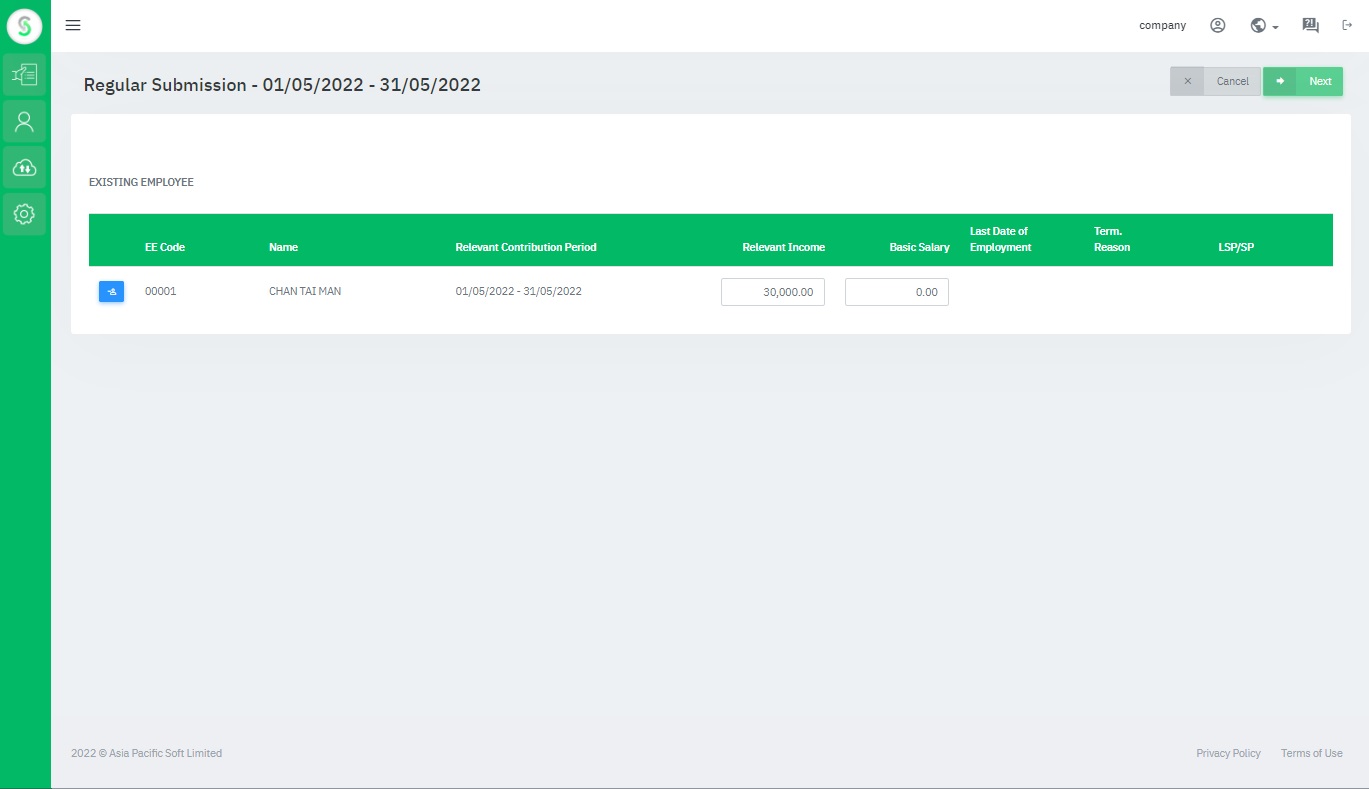
Task: Open the chat feedback icon
Action: tap(1311, 26)
